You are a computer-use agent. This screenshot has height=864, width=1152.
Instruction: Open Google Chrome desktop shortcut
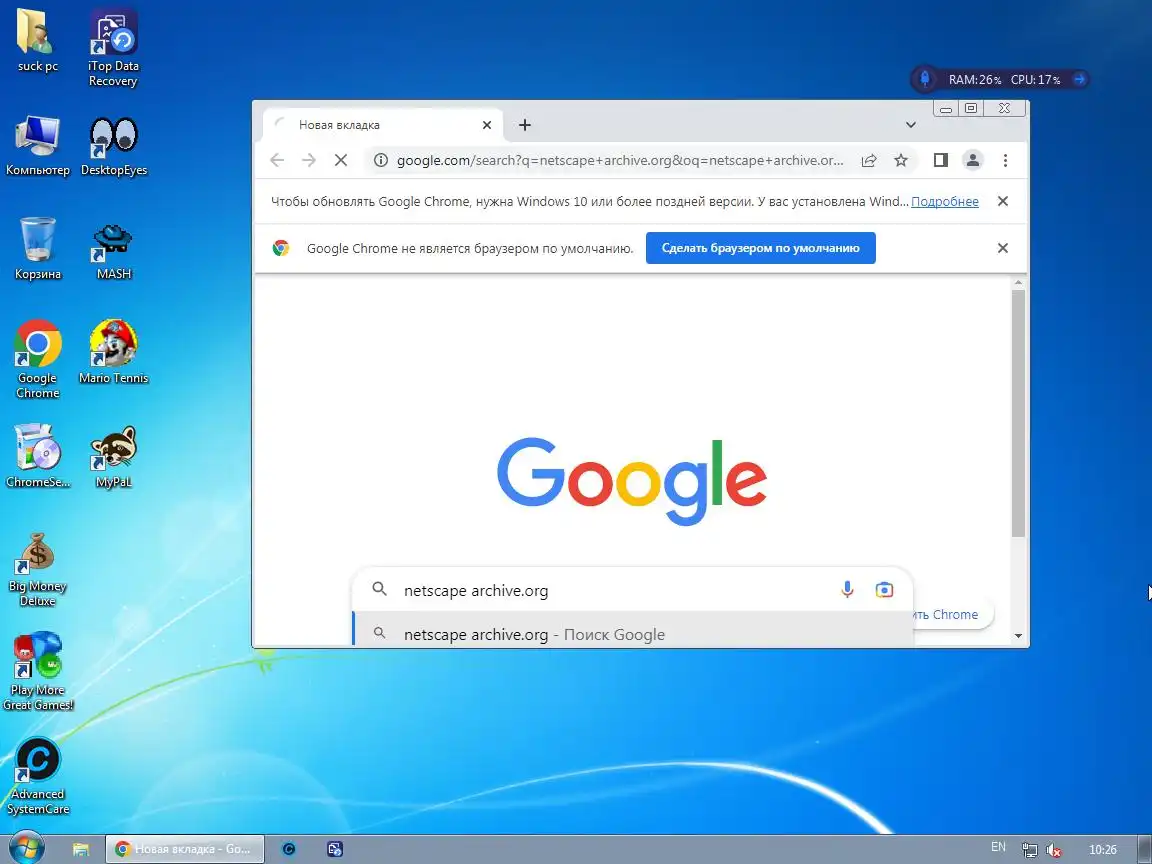tap(37, 359)
